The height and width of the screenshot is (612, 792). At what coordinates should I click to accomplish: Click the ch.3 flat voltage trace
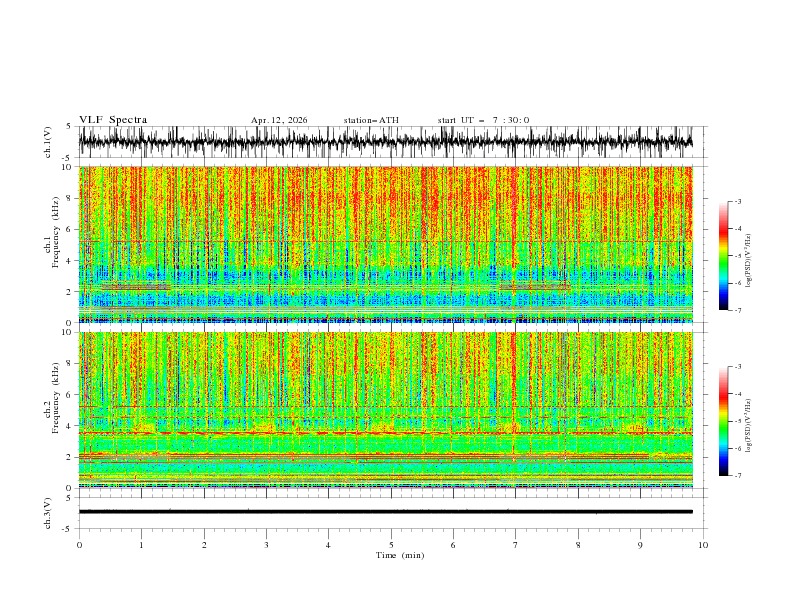[x=386, y=512]
